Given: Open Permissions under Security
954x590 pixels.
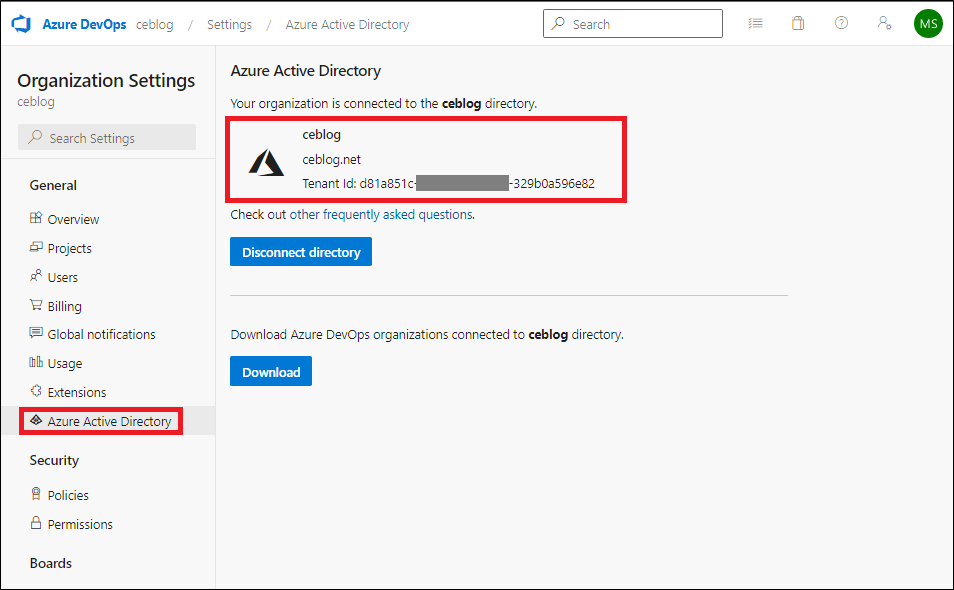Looking at the screenshot, I should click(x=80, y=524).
